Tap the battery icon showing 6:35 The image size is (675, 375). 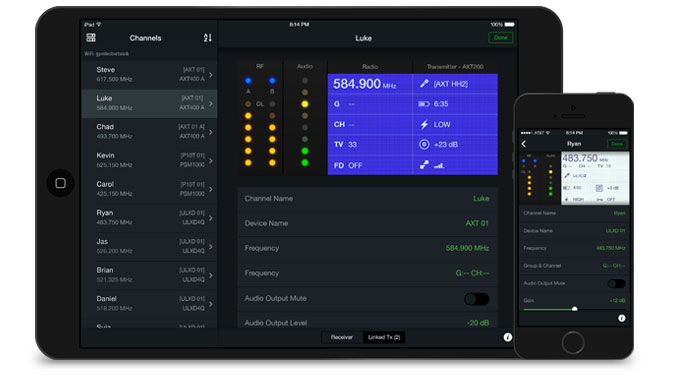tap(424, 104)
